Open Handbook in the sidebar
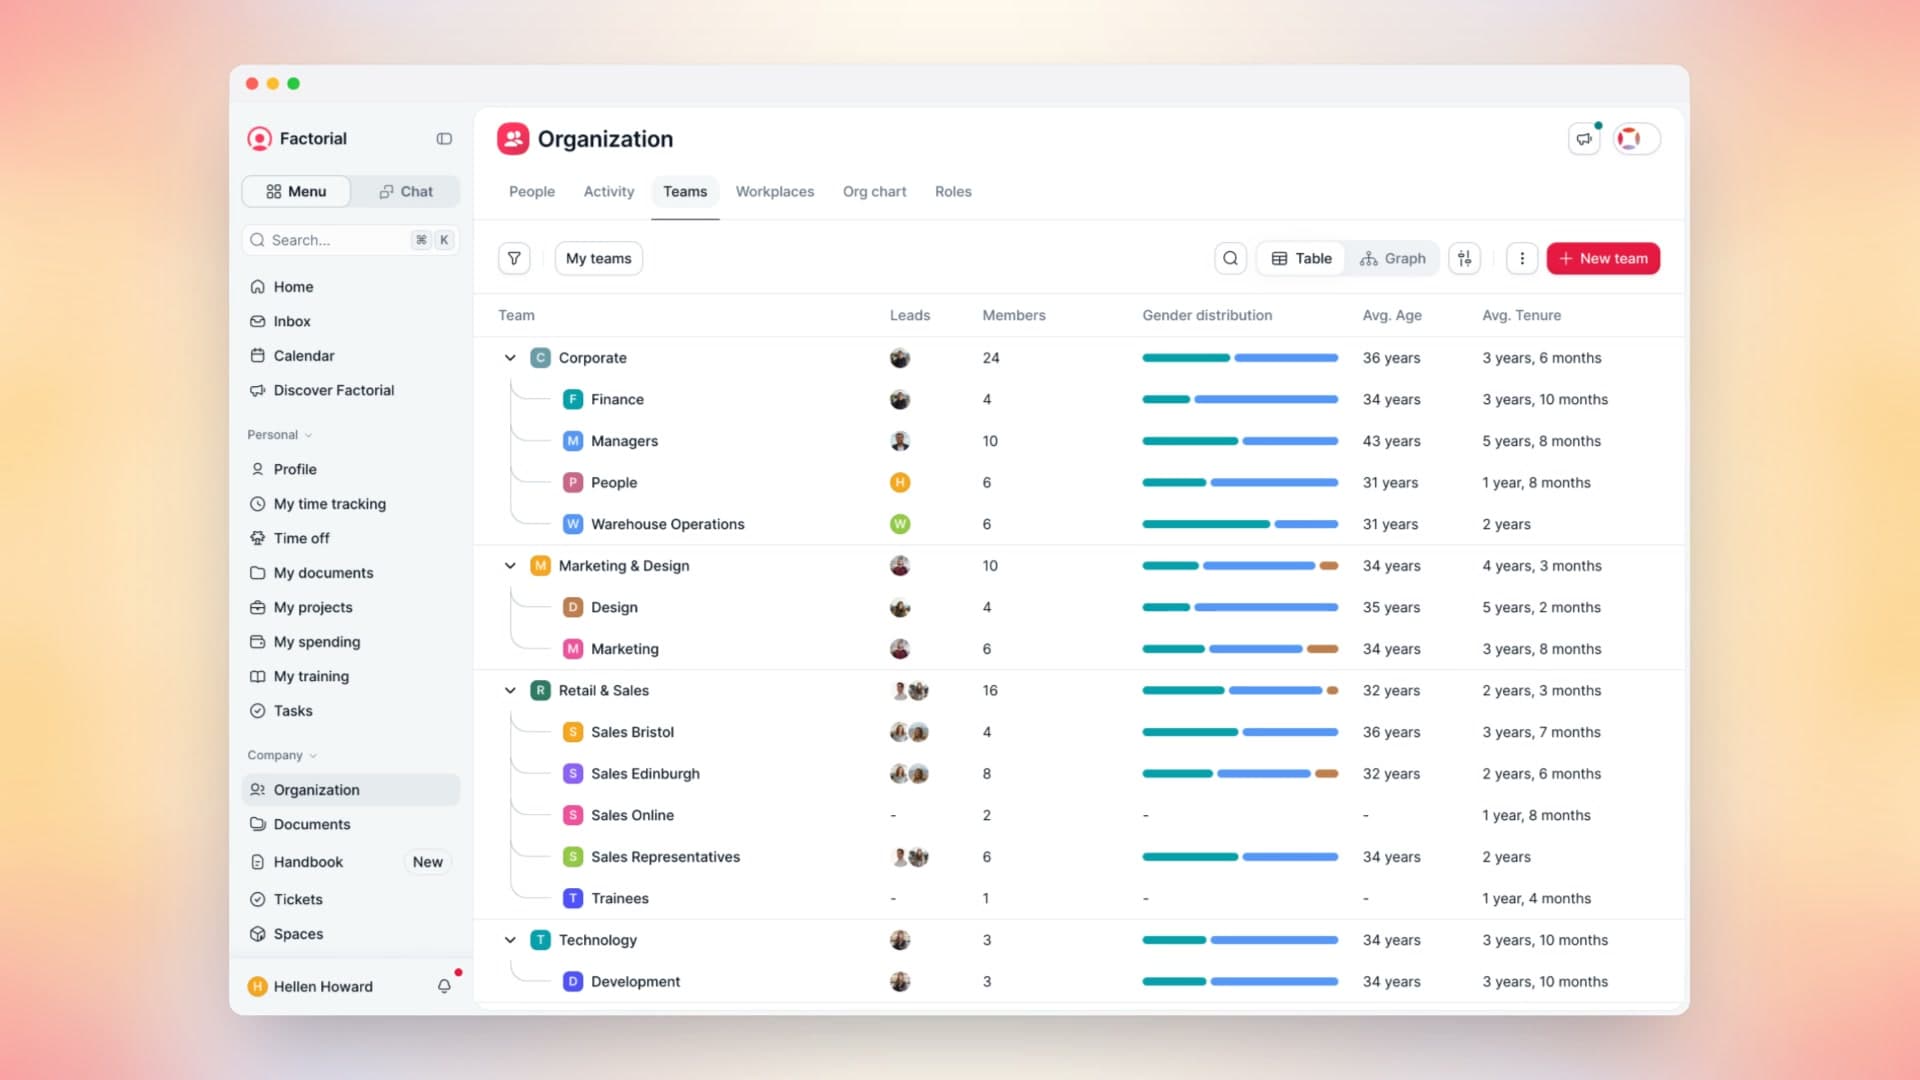 click(350, 862)
